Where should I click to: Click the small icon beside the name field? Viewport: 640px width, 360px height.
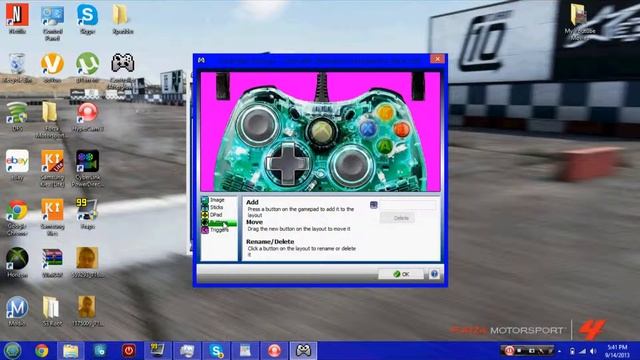373,205
